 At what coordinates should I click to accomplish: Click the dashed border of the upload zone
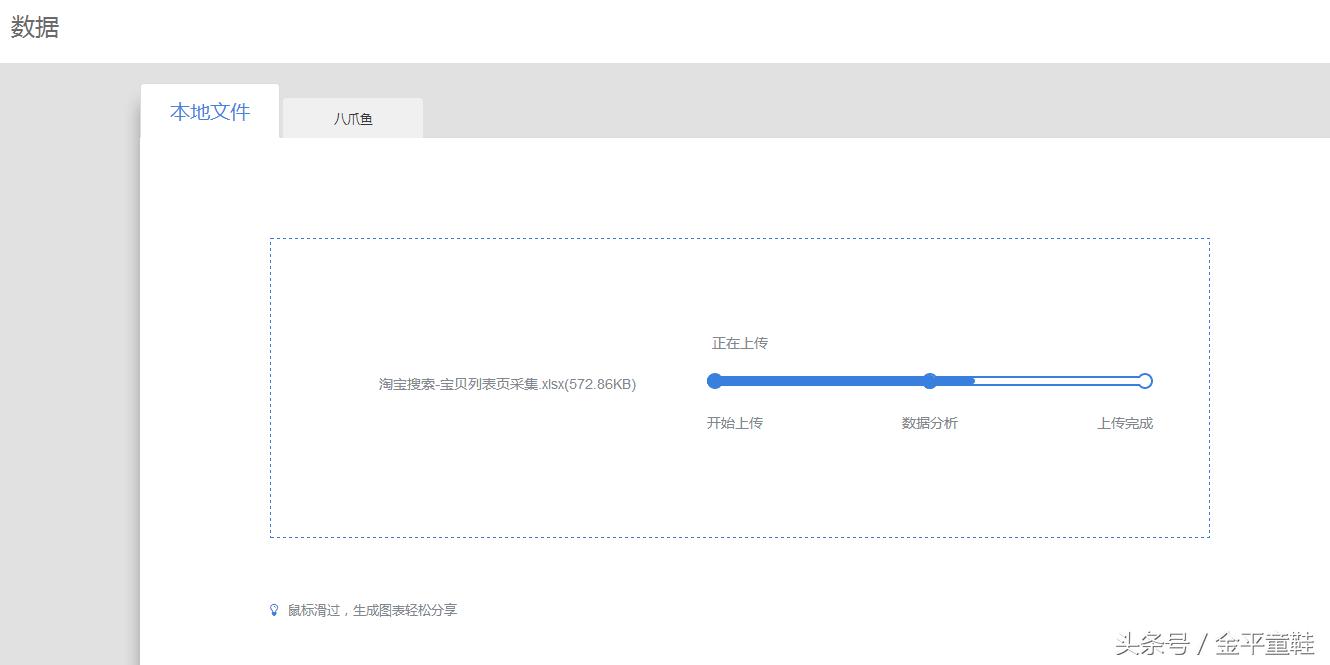coord(740,238)
